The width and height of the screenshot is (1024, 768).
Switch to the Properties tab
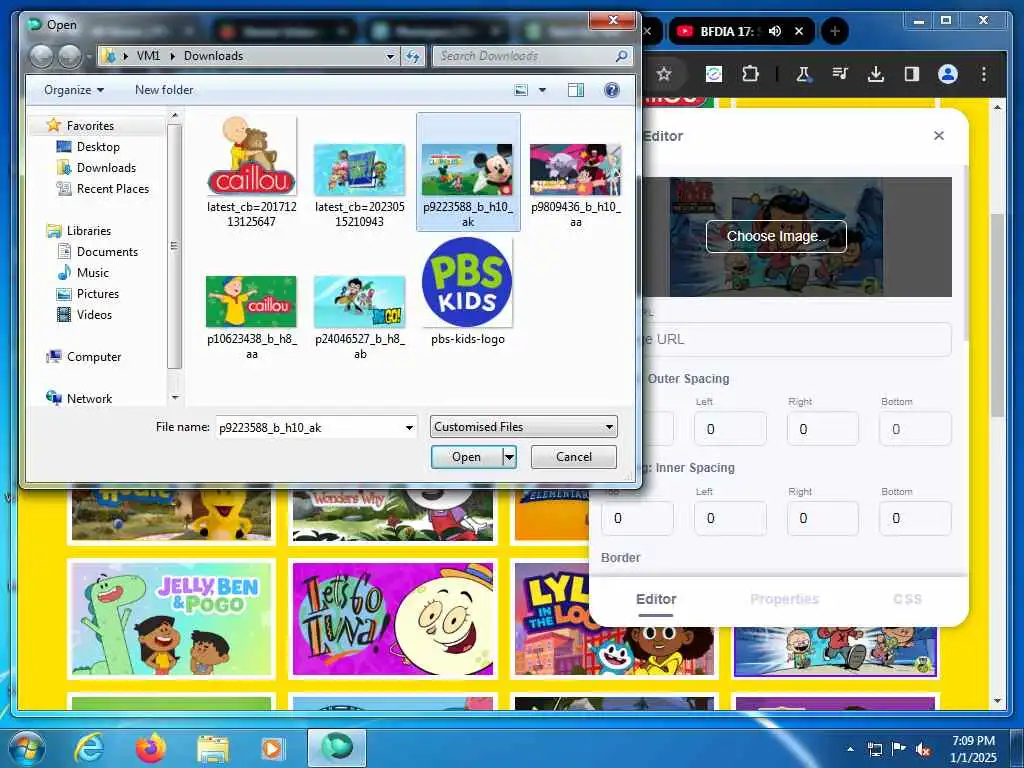coord(784,600)
